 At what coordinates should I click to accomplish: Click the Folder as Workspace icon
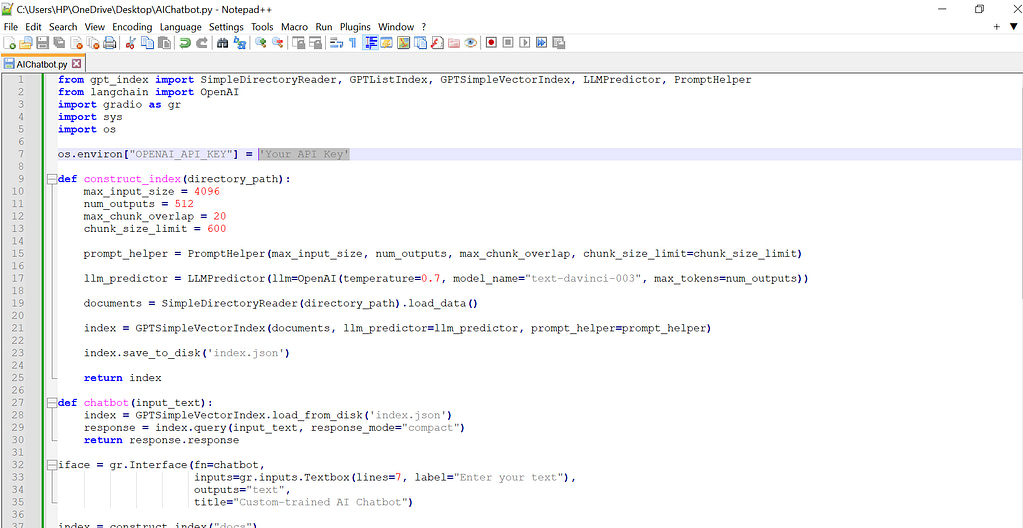pyautogui.click(x=453, y=43)
